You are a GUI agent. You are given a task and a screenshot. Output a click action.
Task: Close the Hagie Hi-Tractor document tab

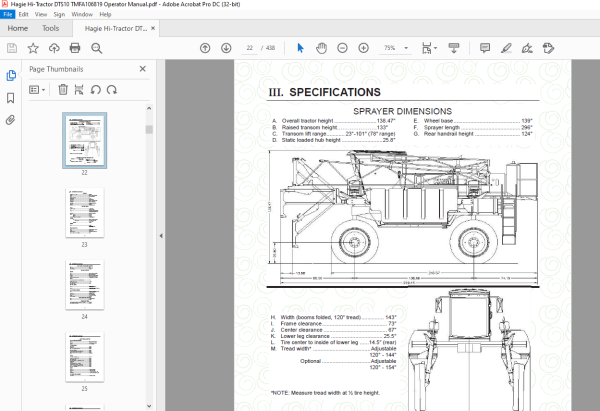click(153, 28)
